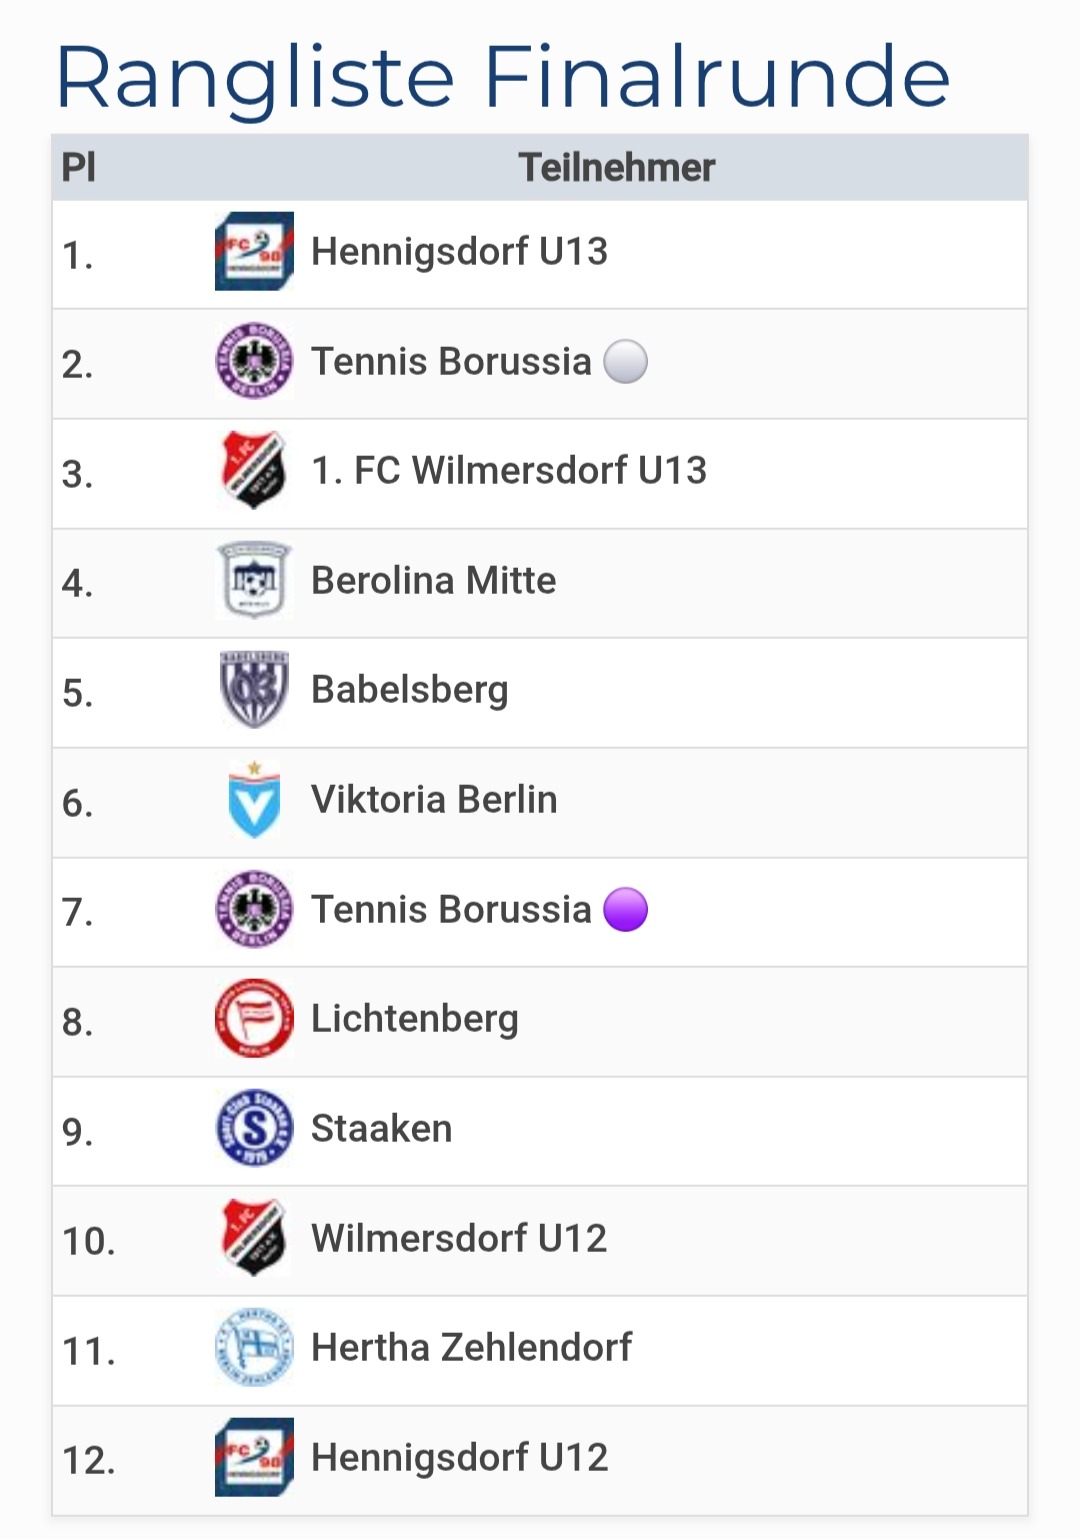Click the Staaken blue S logo

pos(254,1128)
